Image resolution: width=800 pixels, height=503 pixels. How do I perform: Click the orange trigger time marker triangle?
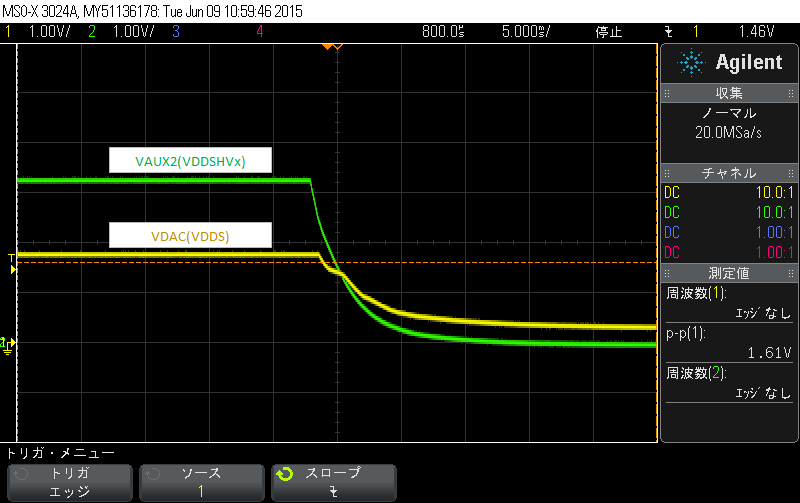327,47
